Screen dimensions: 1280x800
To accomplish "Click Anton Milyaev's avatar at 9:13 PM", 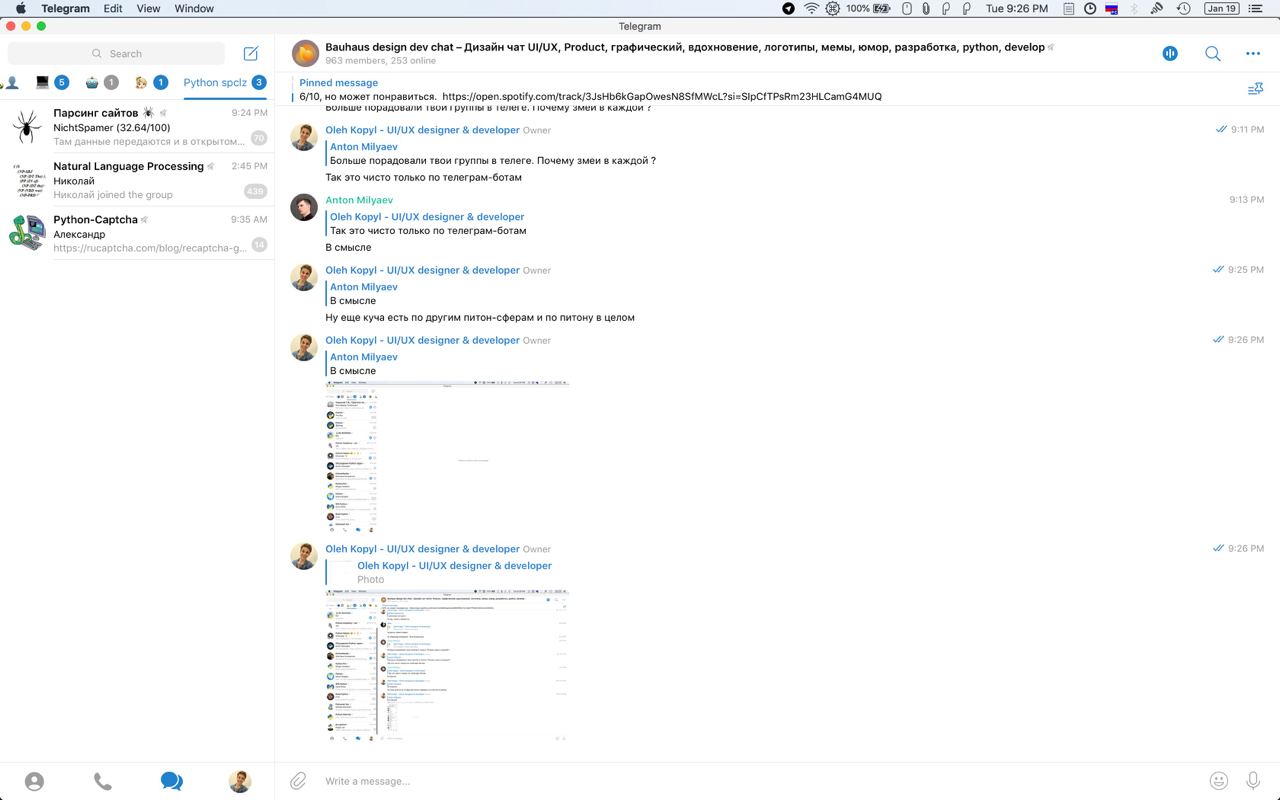I will tap(304, 207).
